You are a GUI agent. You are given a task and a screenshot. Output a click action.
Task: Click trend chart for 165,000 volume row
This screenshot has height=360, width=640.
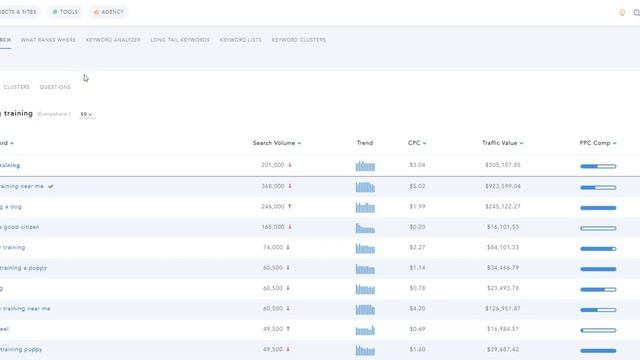tap(365, 228)
